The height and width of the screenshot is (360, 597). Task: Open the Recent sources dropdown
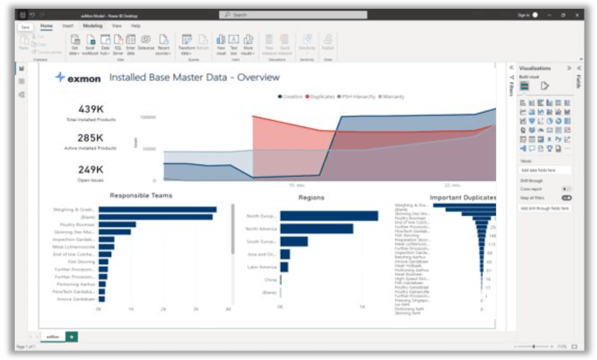click(x=163, y=45)
